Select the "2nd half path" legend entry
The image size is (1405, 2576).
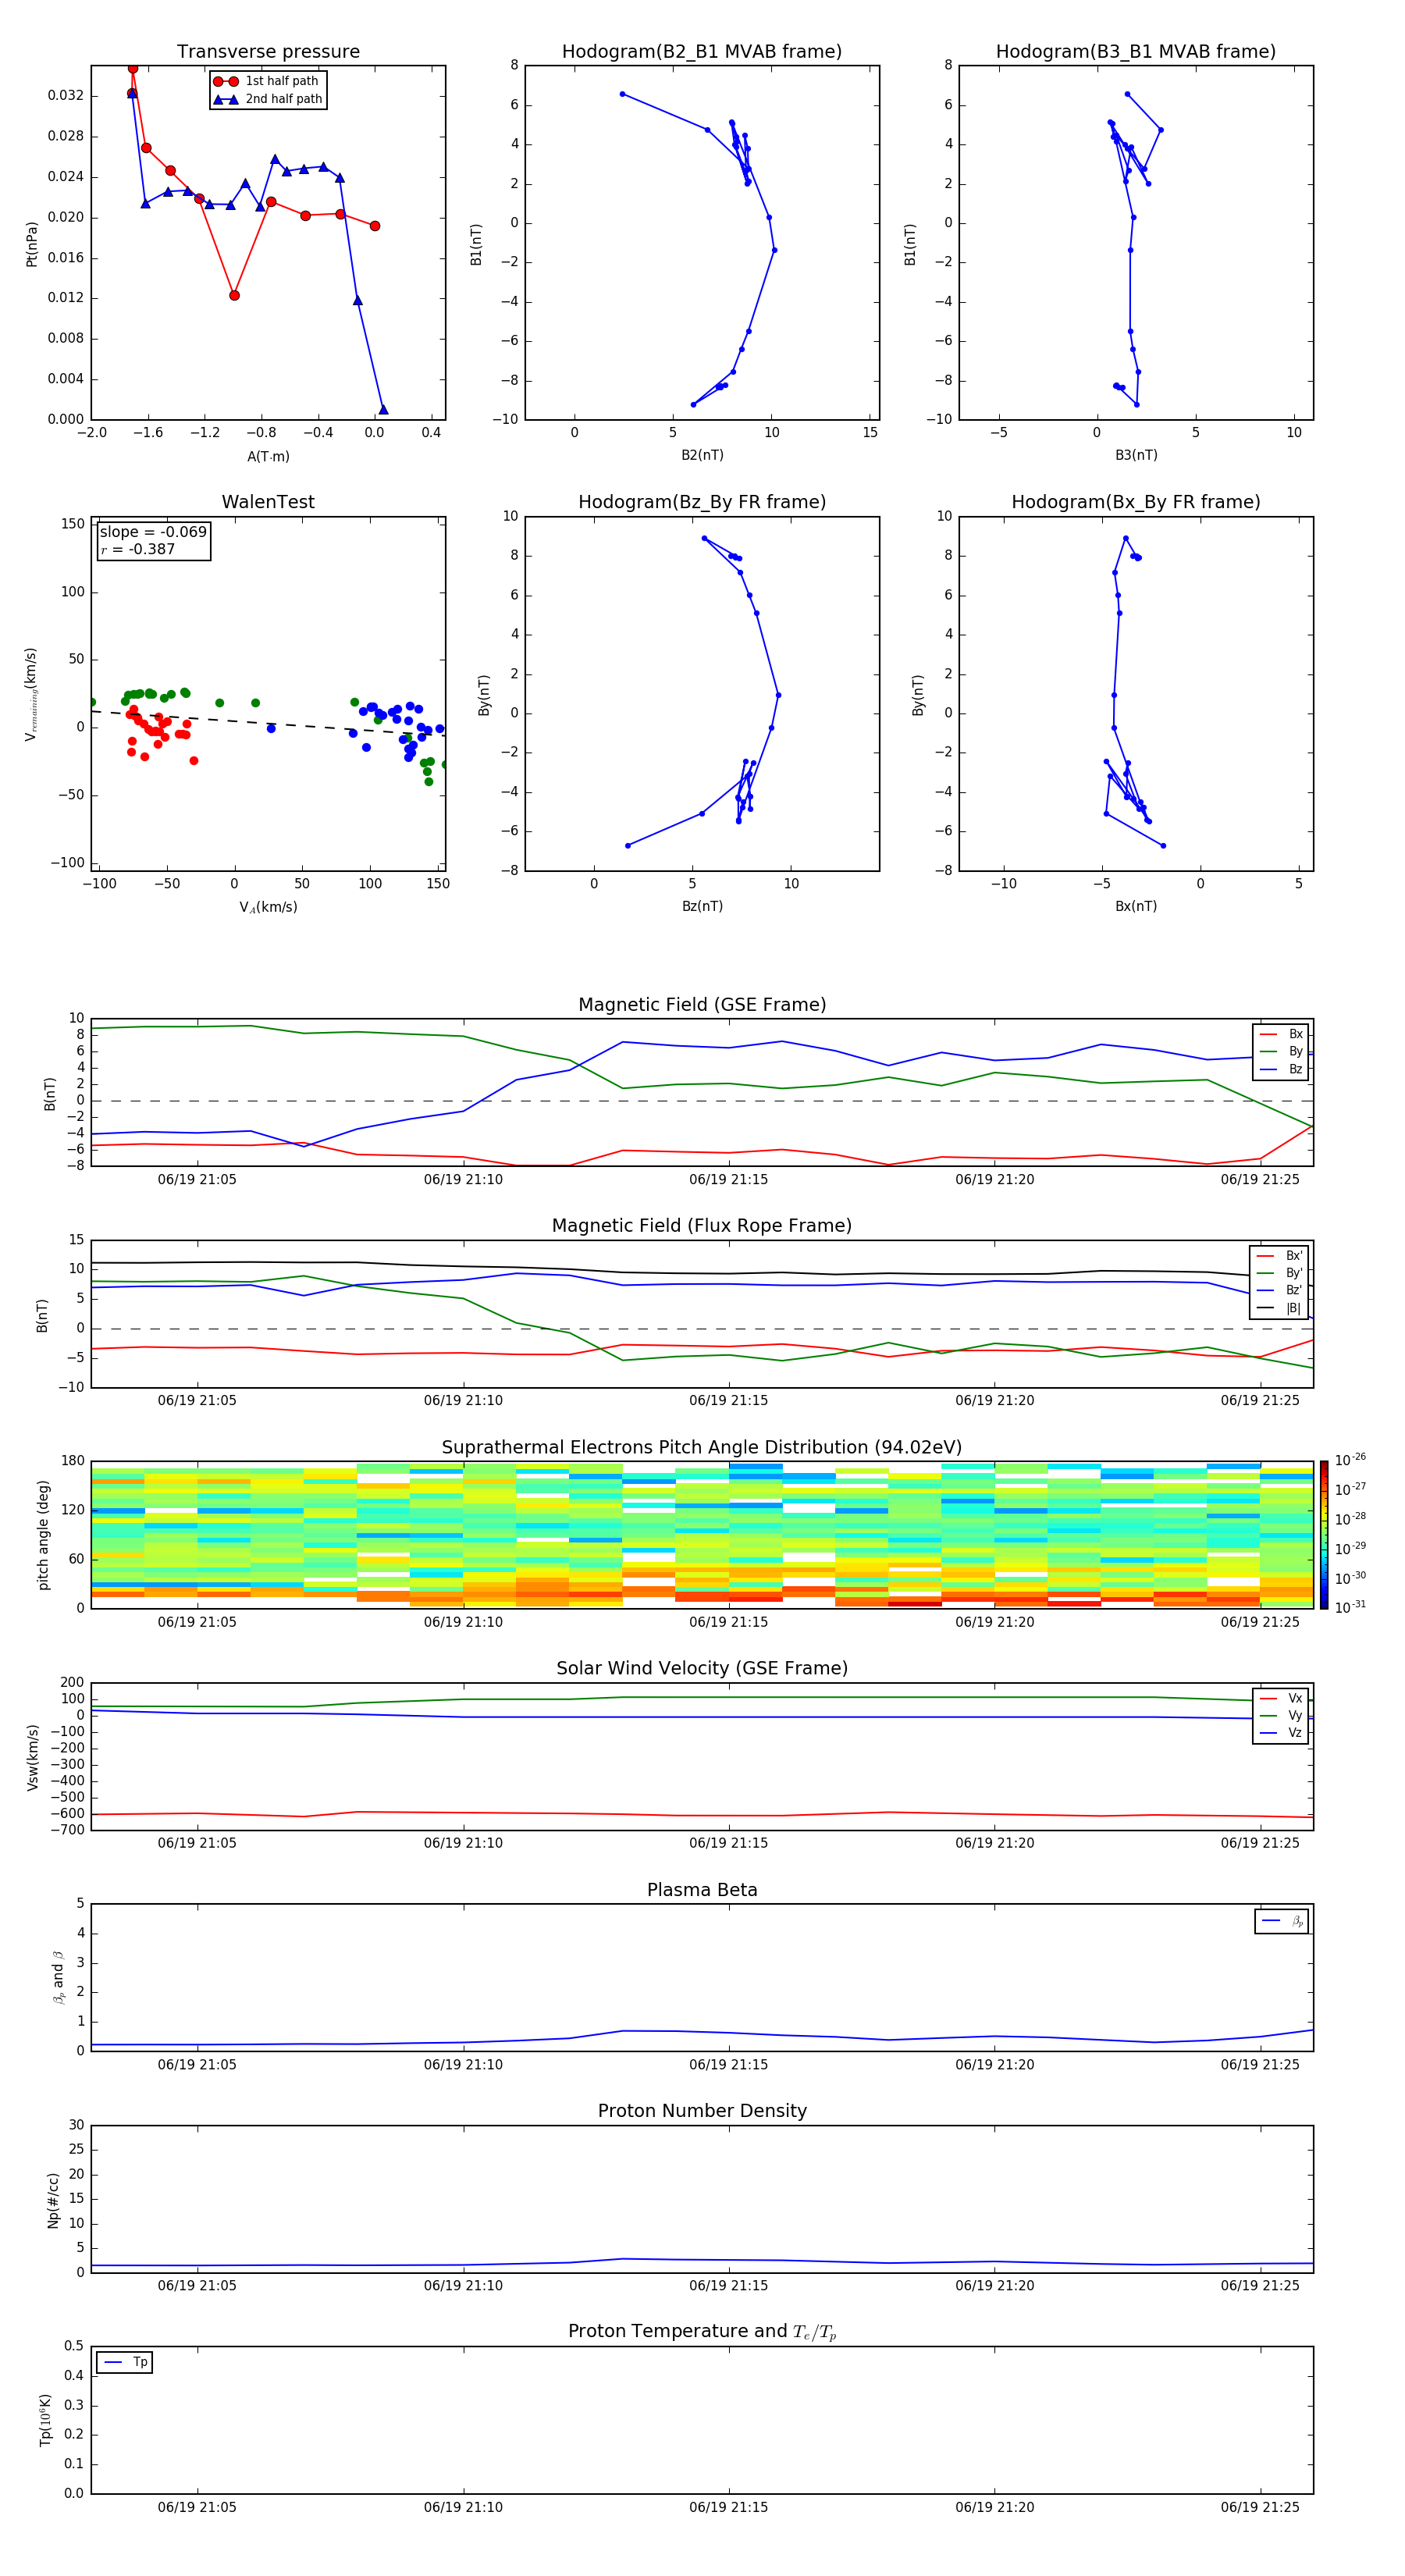tap(267, 99)
